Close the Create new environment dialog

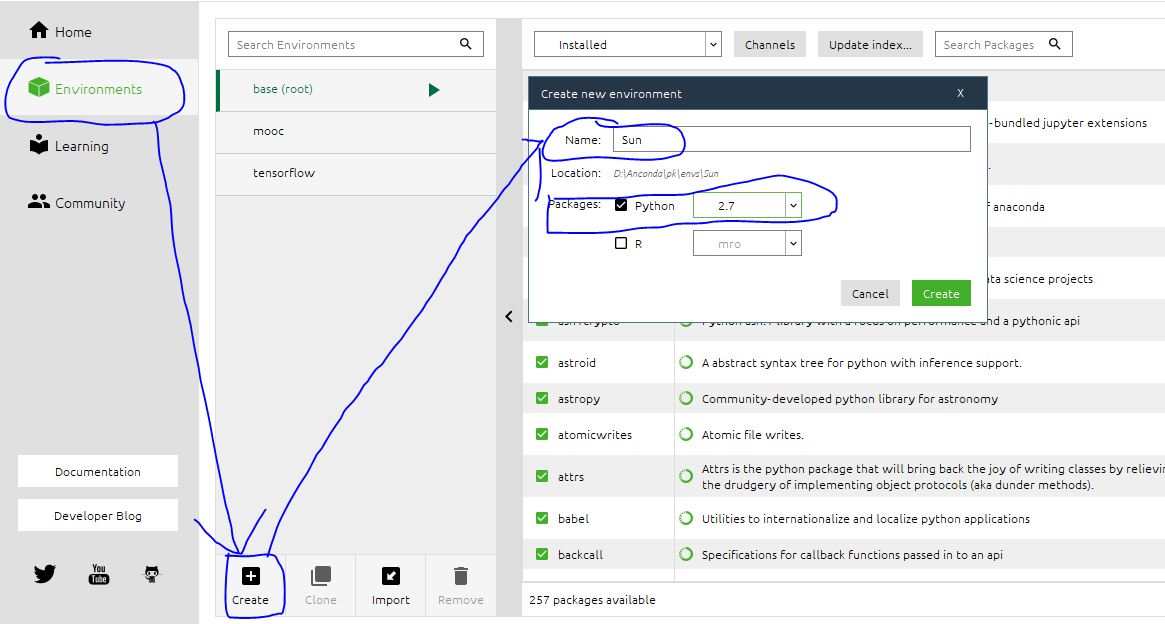coord(961,93)
